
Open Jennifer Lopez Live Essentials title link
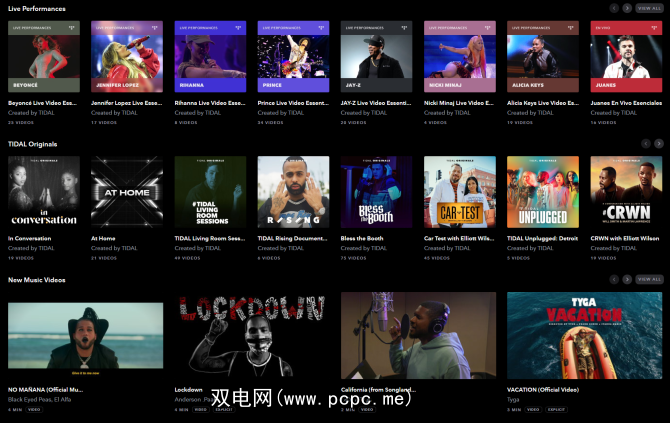coord(126,103)
